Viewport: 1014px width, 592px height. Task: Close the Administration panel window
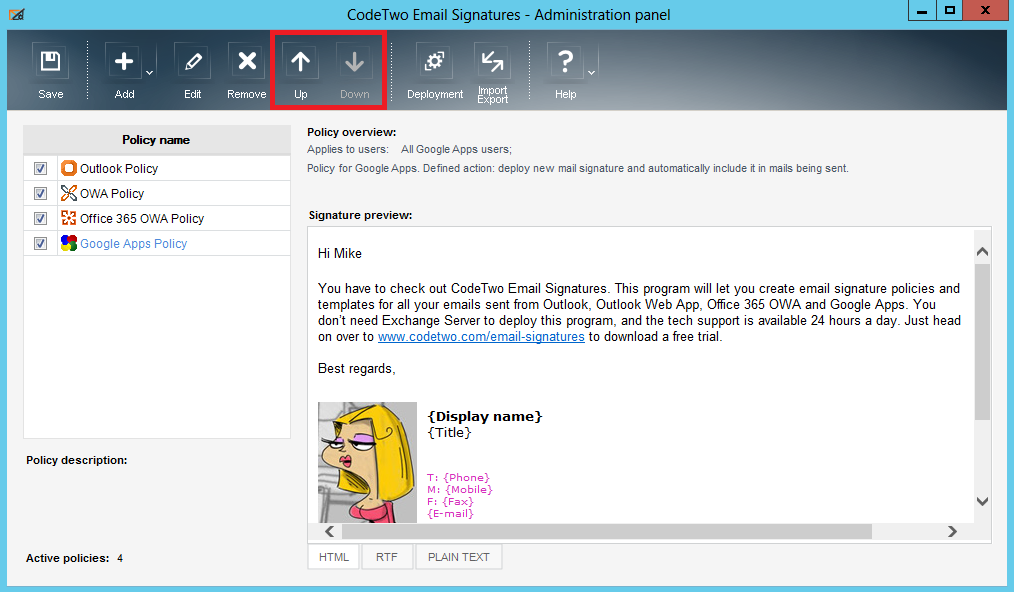pos(986,10)
